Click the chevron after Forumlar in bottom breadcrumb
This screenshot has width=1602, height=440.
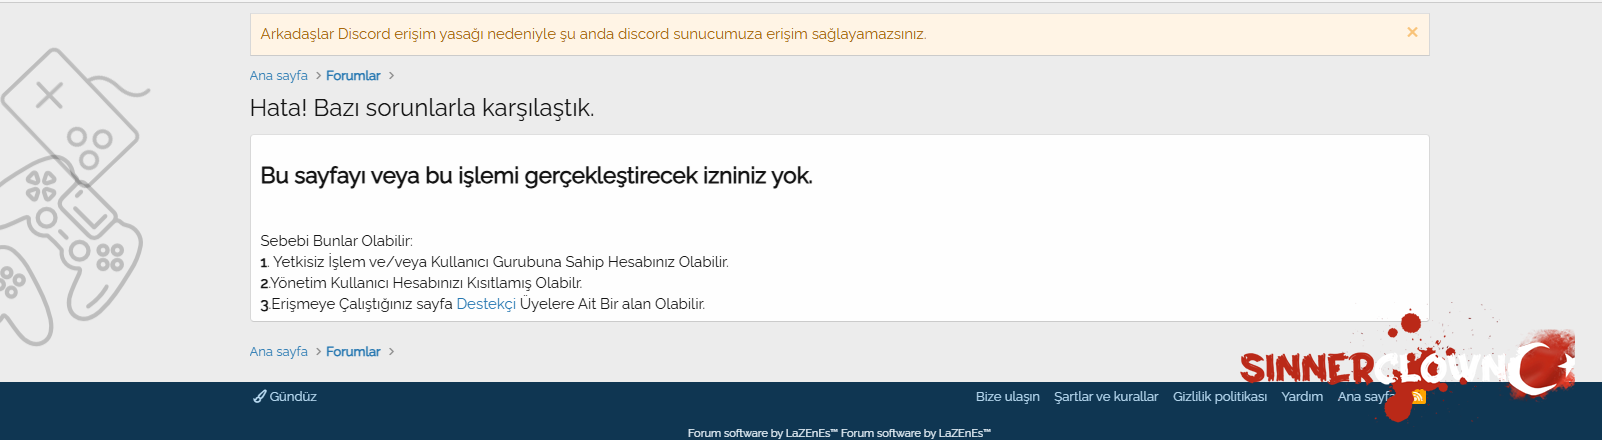tap(391, 352)
